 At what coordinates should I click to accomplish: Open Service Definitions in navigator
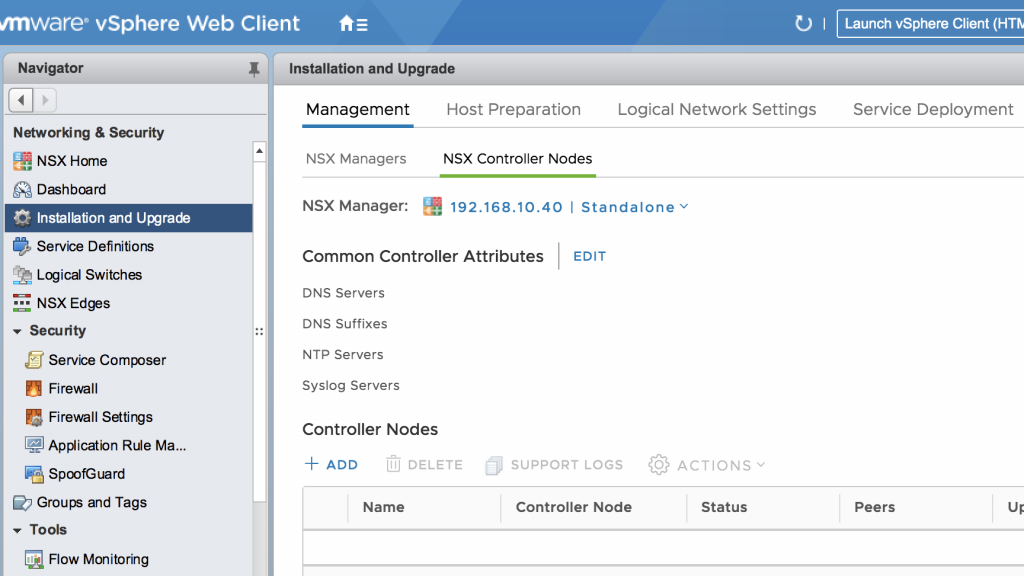[95, 246]
